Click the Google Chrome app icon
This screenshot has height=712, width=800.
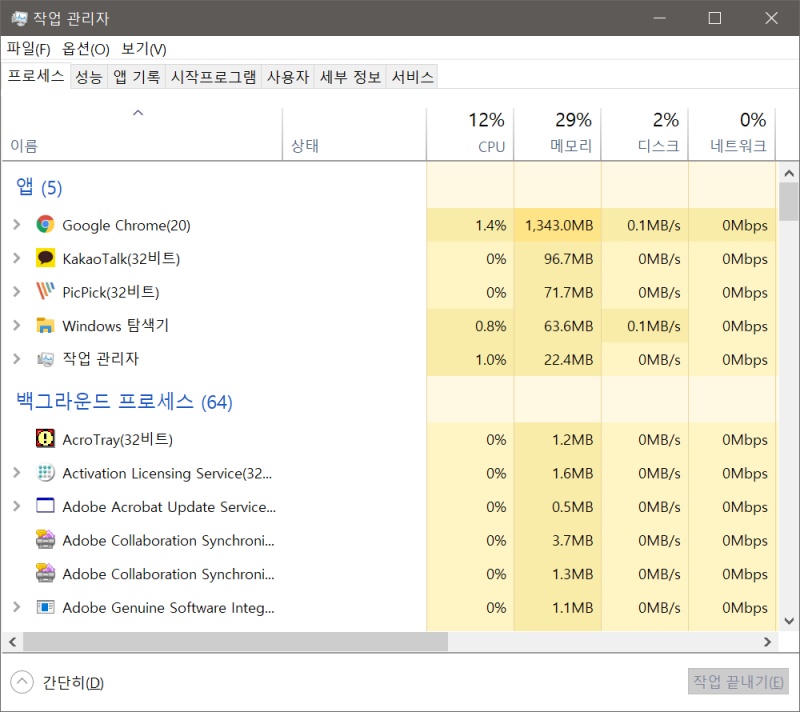coord(45,225)
